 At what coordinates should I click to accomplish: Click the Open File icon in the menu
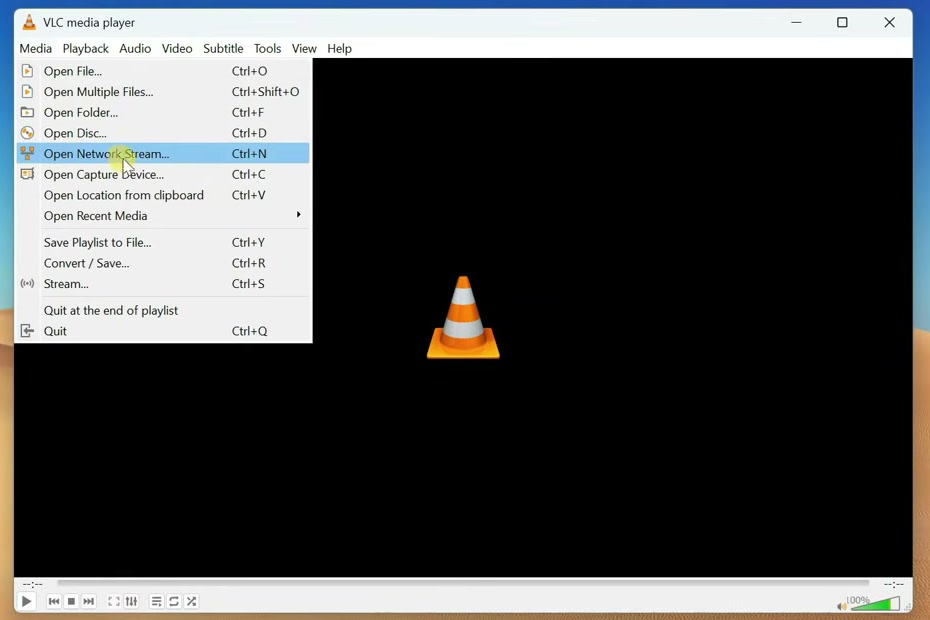point(27,71)
